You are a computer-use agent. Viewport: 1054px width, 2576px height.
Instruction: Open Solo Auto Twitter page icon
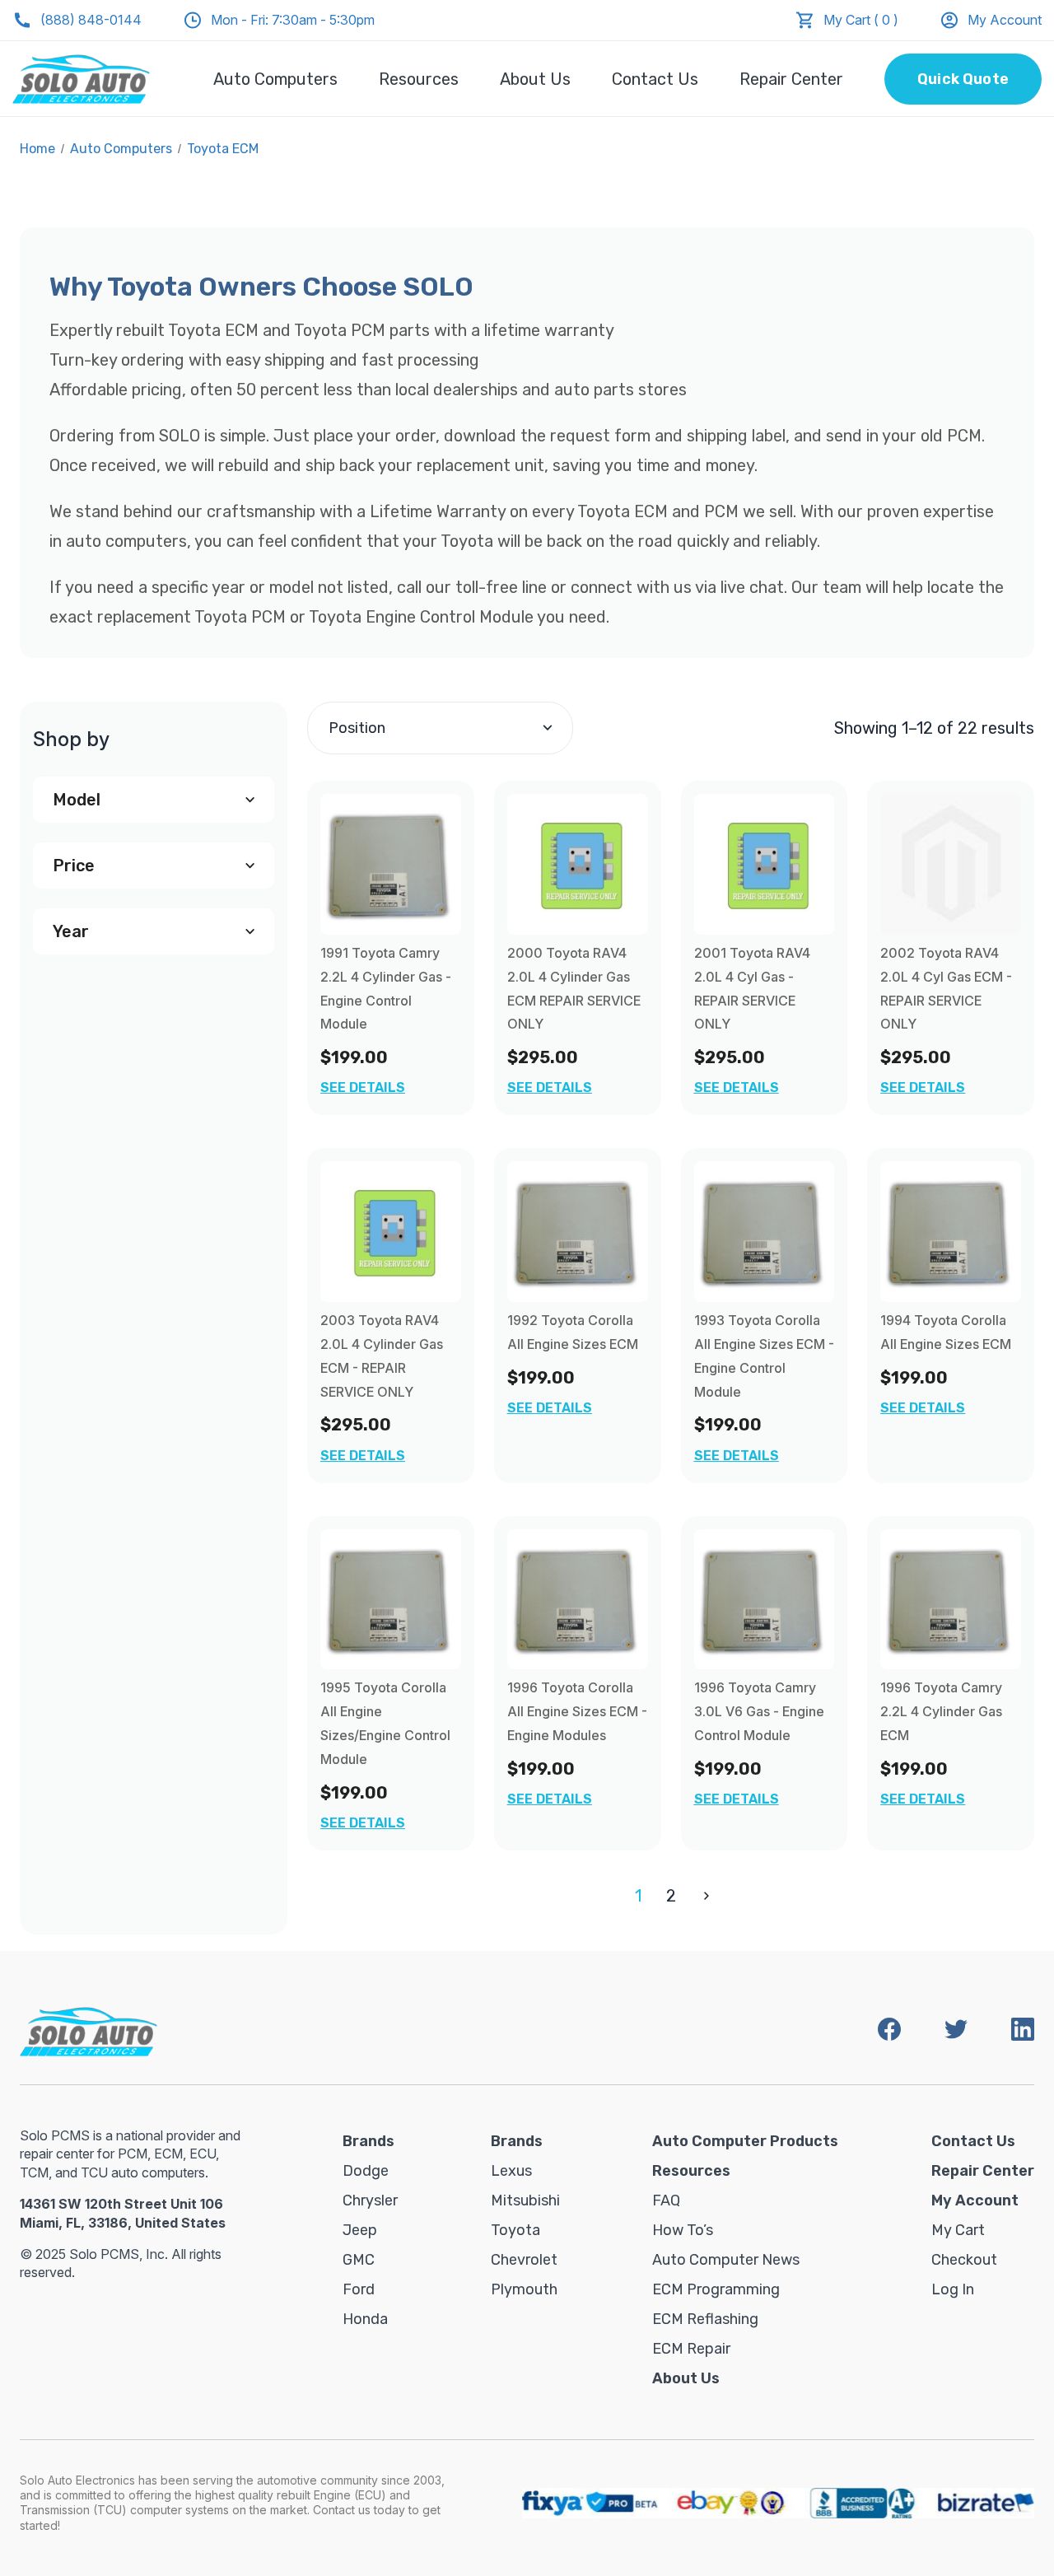pyautogui.click(x=956, y=2028)
